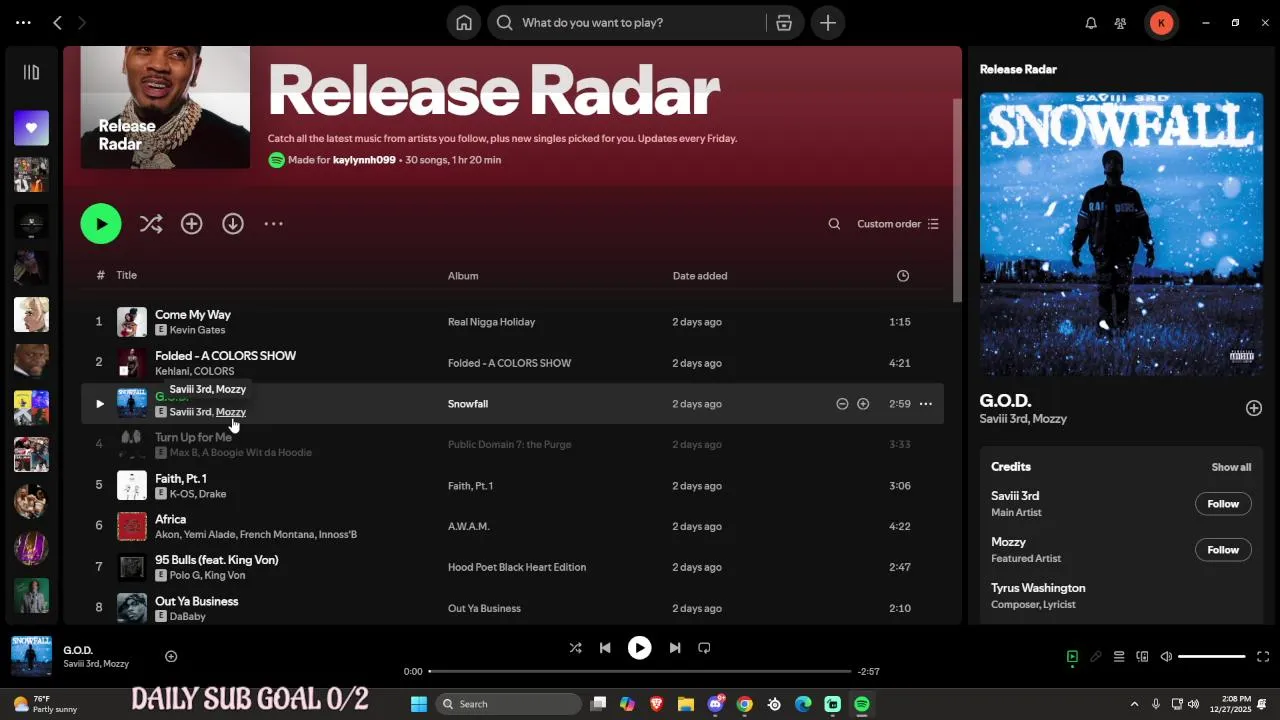Open Mozzy artist link in G.O.D. row
Image resolution: width=1280 pixels, height=720 pixels.
231,412
